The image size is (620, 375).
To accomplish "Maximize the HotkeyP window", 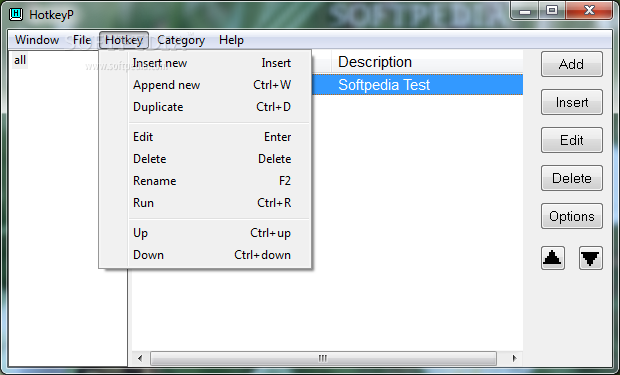I will [552, 10].
